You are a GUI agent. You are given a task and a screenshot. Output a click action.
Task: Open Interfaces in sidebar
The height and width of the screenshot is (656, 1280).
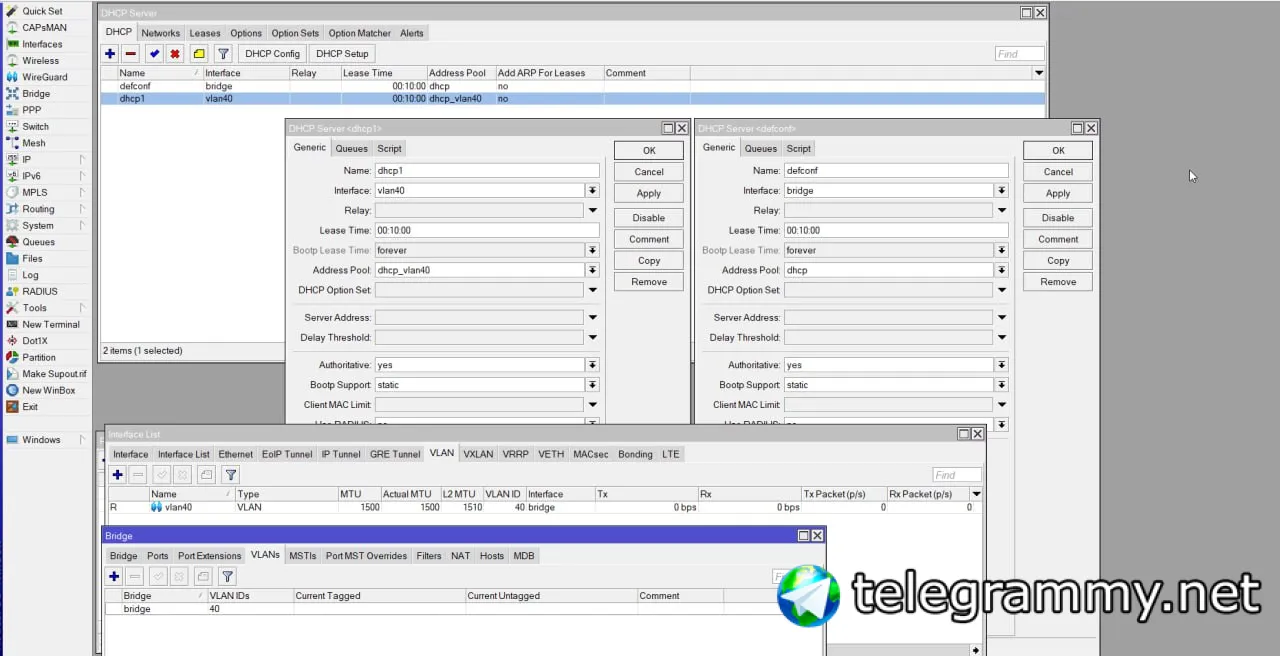[x=42, y=44]
